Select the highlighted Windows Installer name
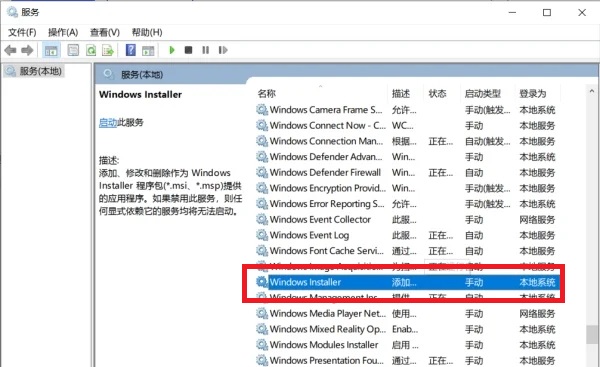This screenshot has width=600, height=367. [305, 282]
